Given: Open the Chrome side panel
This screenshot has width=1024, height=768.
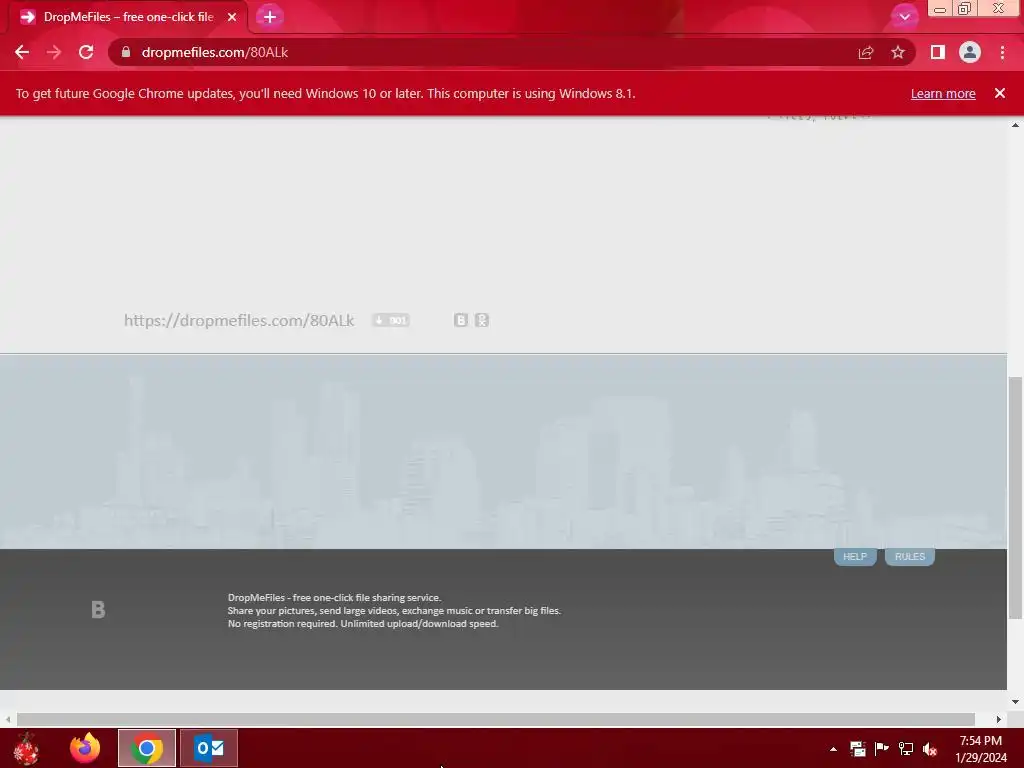Looking at the screenshot, I should 938,52.
